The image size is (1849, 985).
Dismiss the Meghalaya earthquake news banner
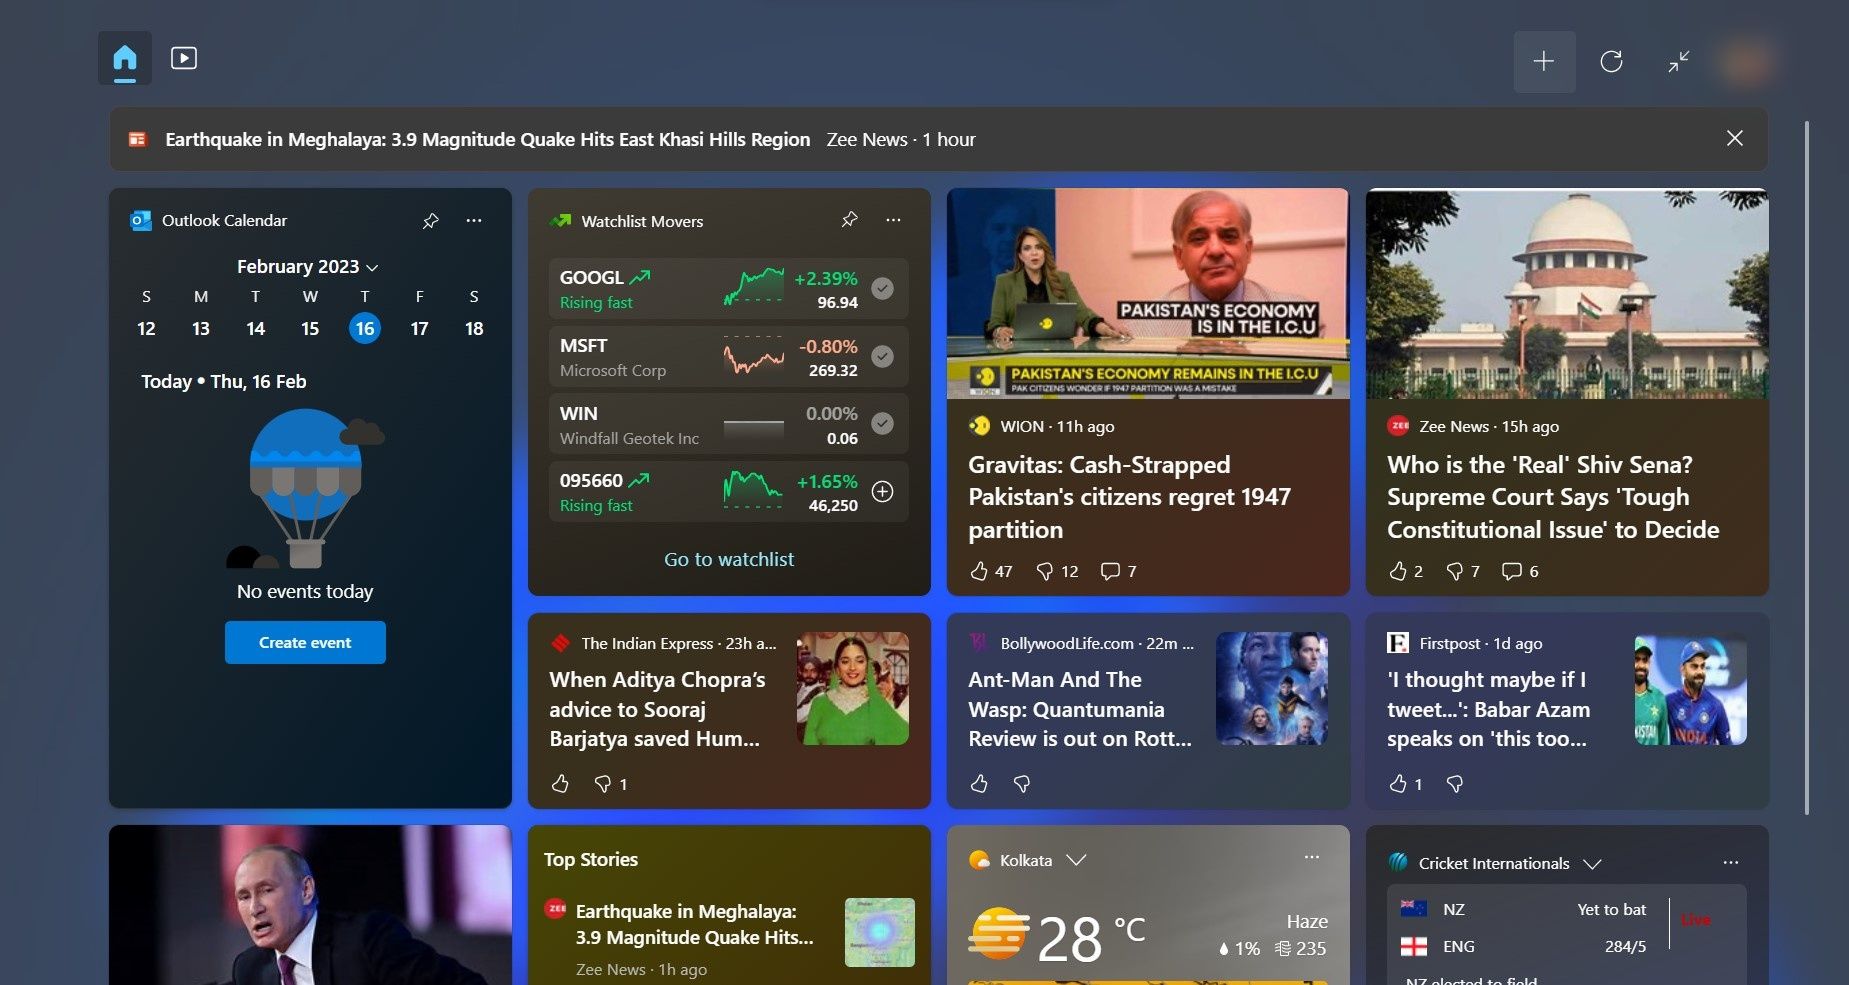[1735, 138]
